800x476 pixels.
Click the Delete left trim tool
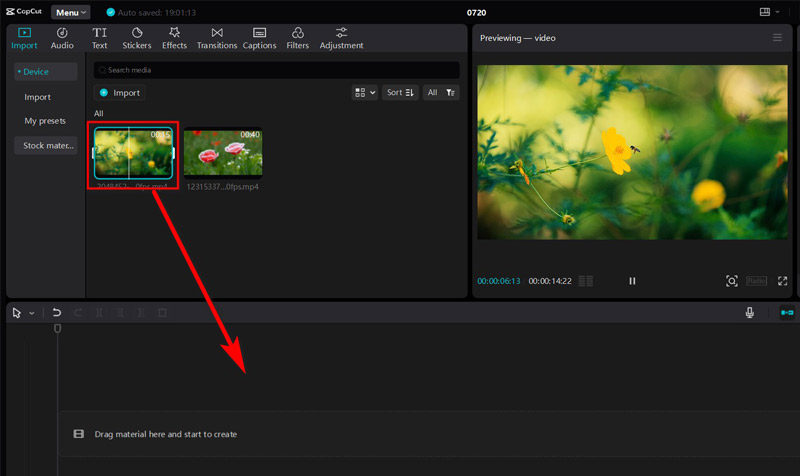click(x=120, y=313)
